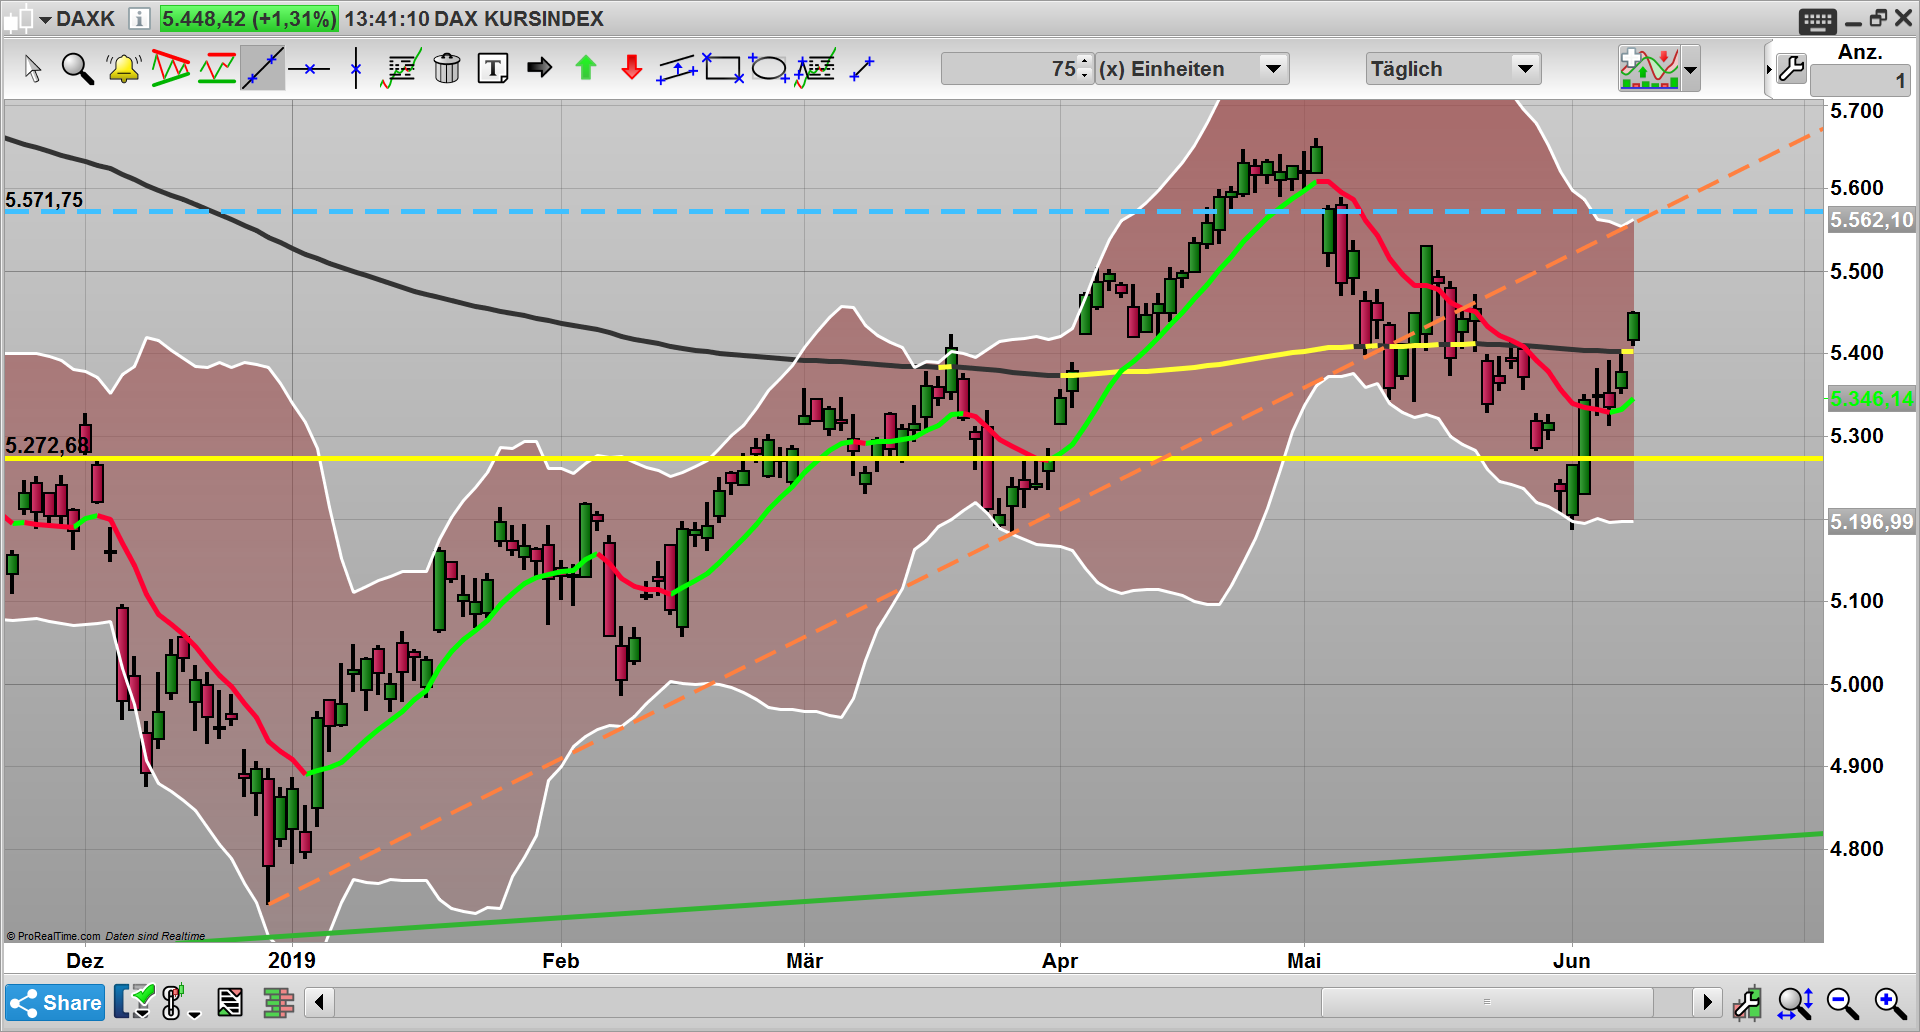This screenshot has height=1032, width=1920.
Task: Activate the magnifying glass zoom tool
Action: [x=77, y=69]
